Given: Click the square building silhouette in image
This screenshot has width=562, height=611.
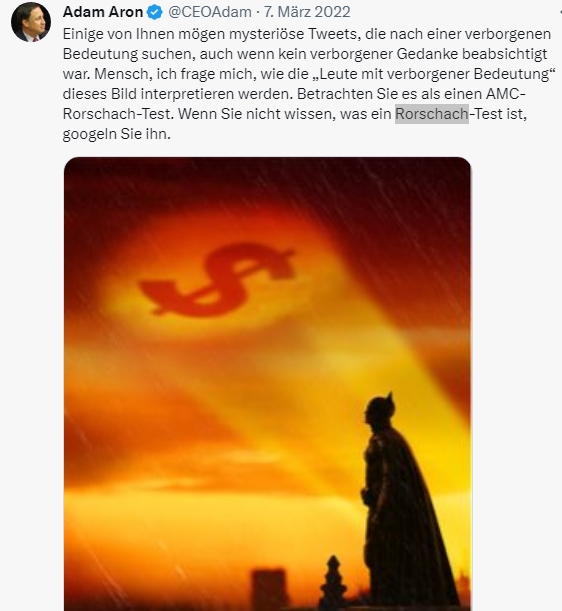Looking at the screenshot, I should tap(269, 589).
